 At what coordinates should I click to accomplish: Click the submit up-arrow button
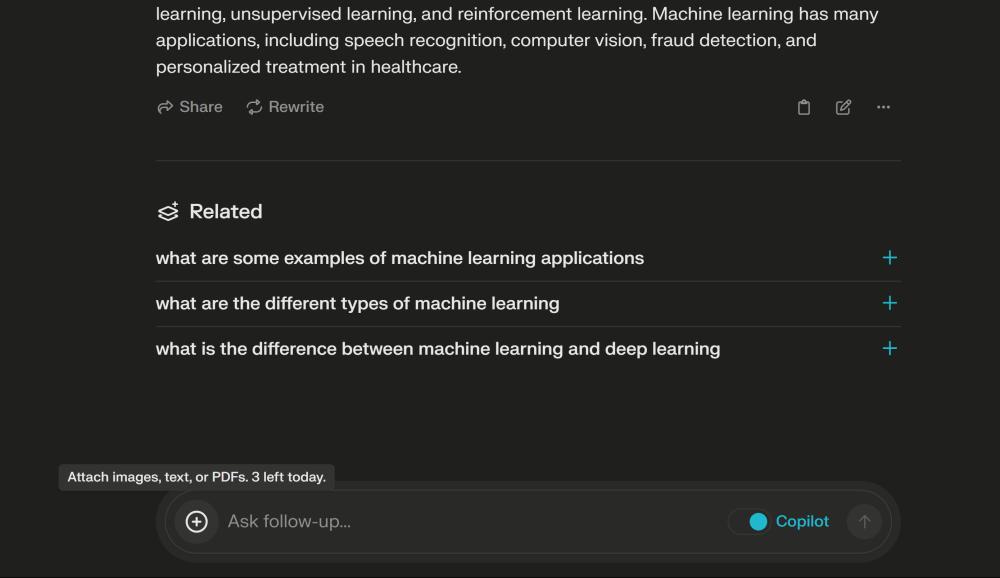click(x=864, y=522)
